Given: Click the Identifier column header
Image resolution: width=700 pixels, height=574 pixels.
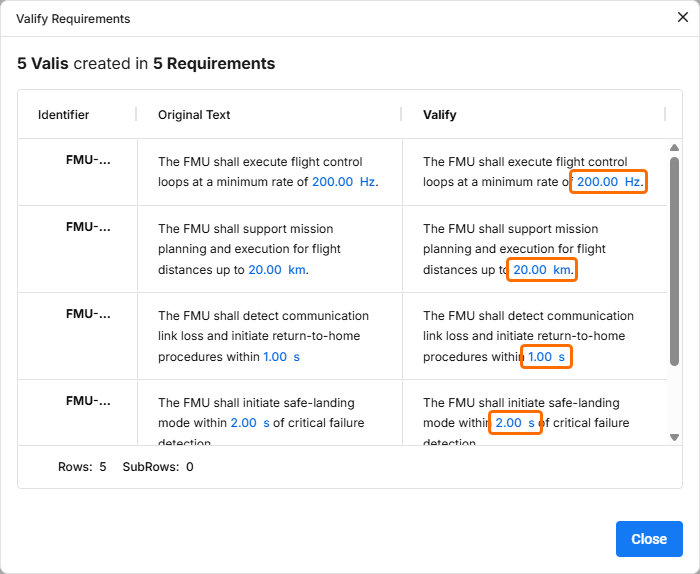Looking at the screenshot, I should [x=64, y=115].
